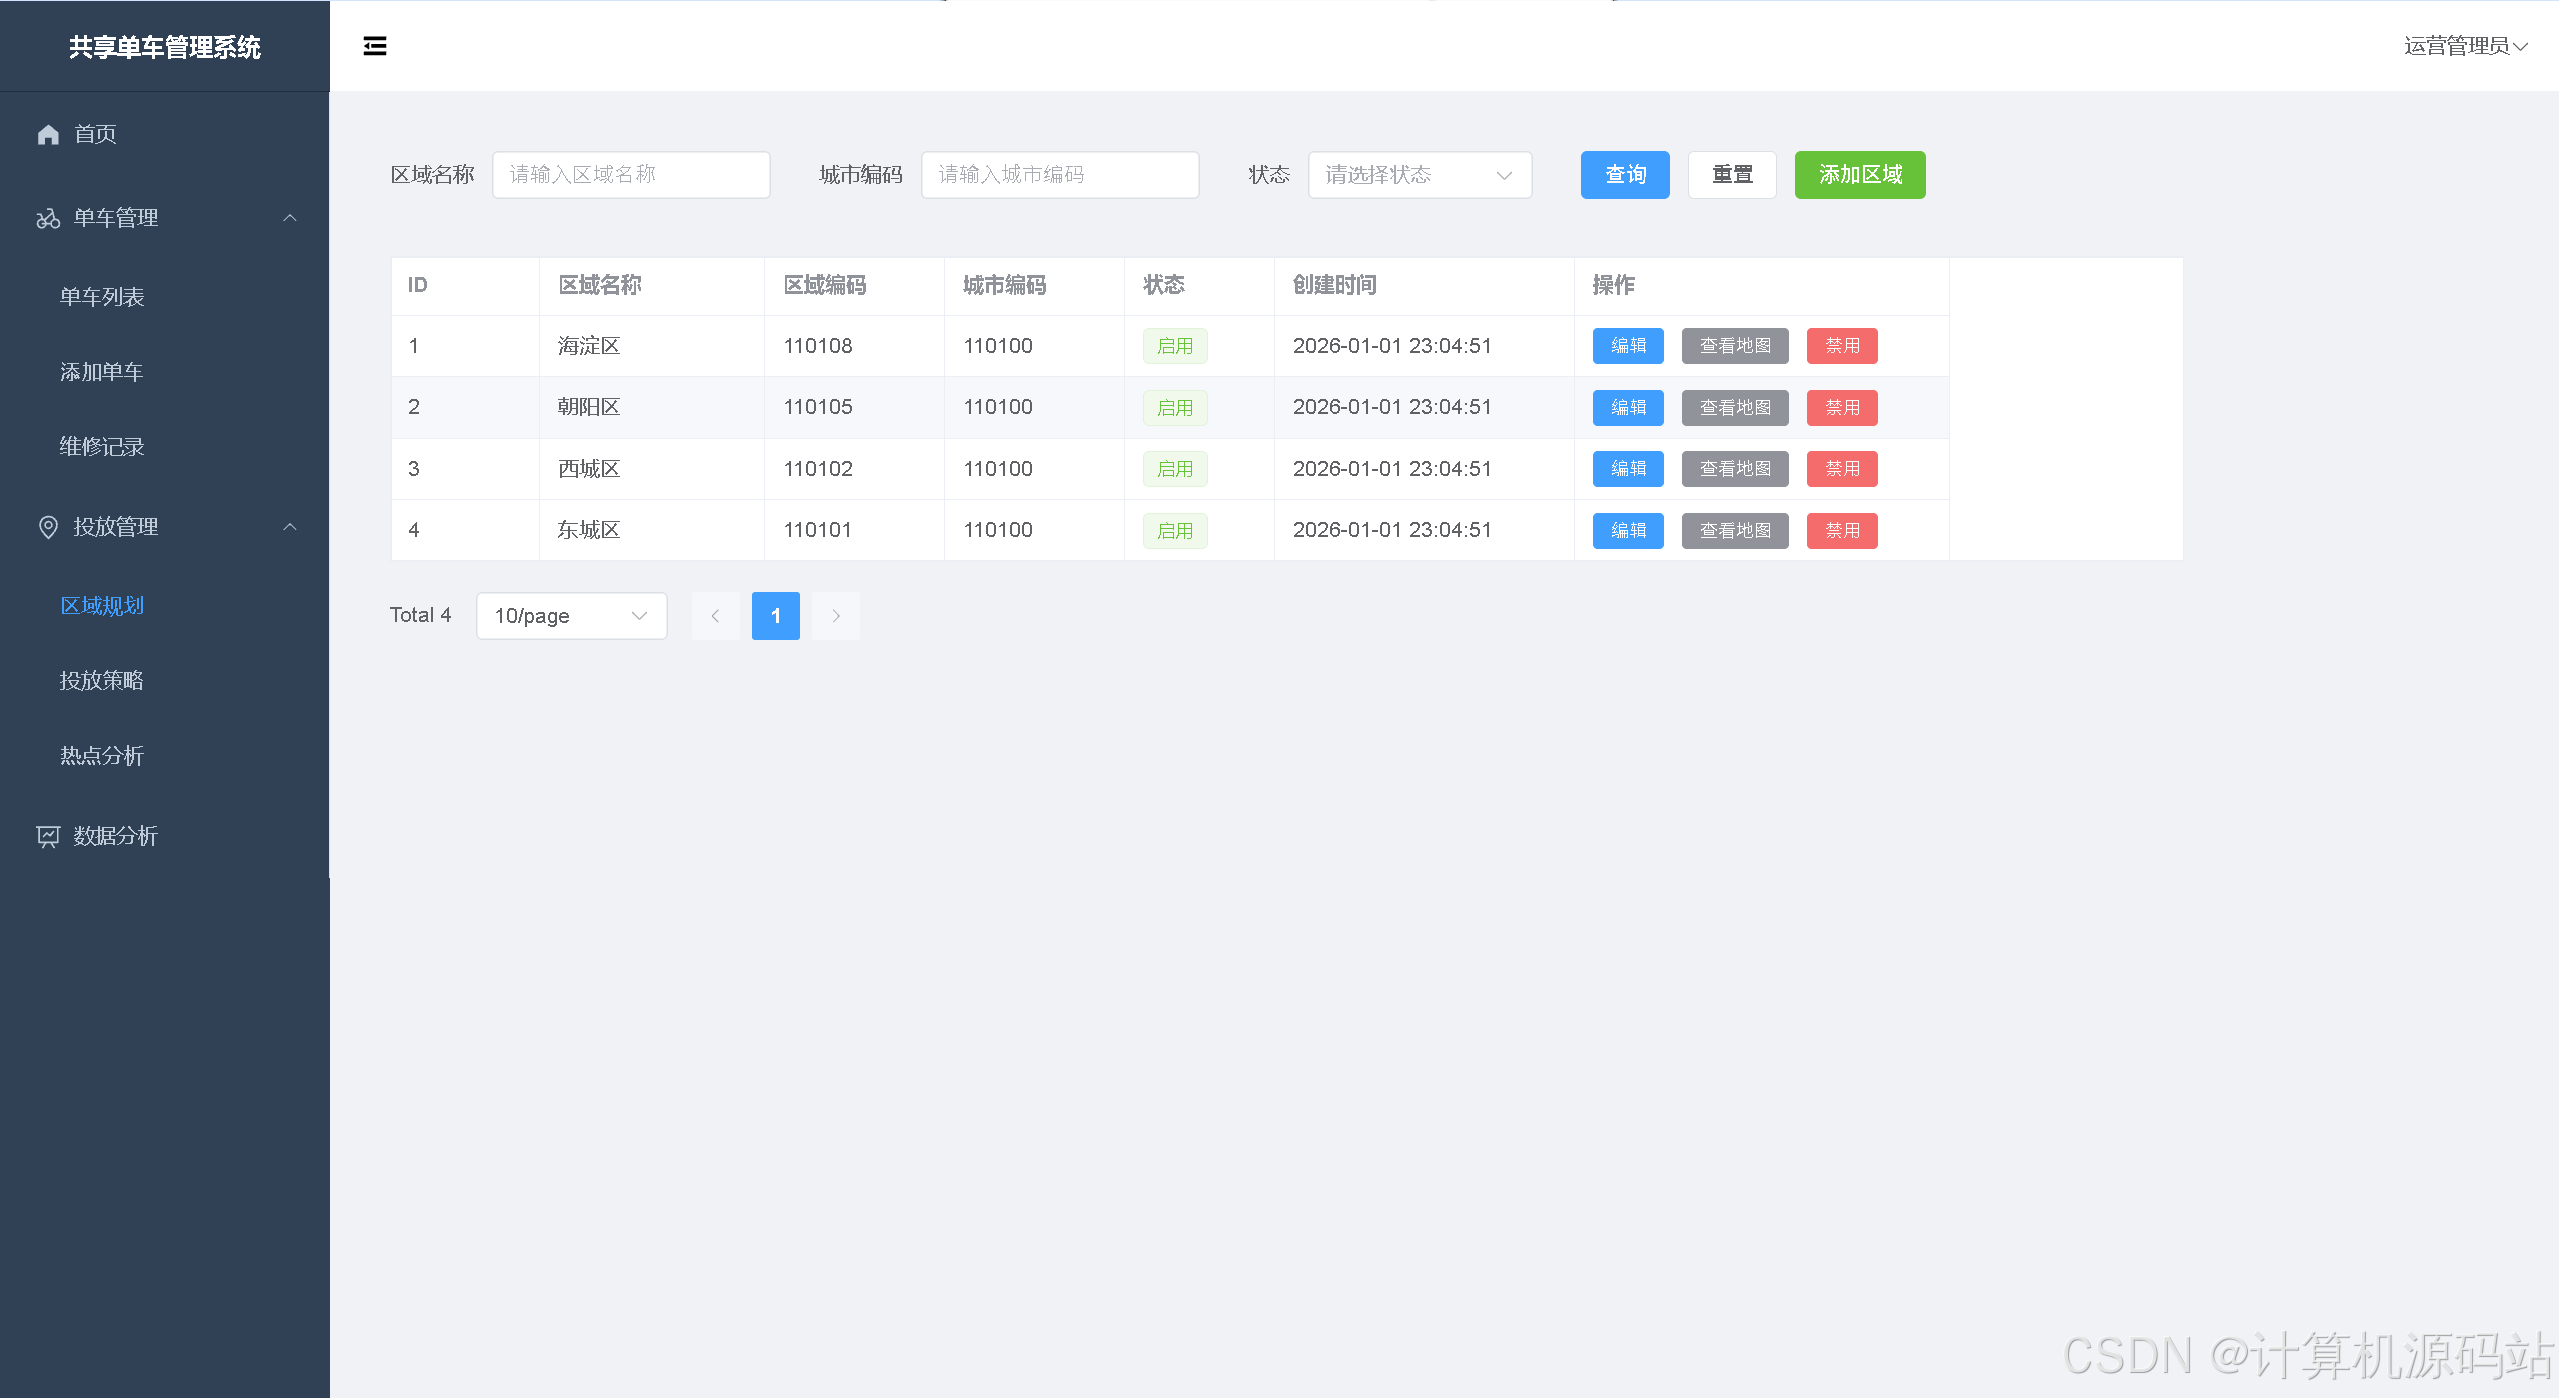
Task: Click the green 添加区域 button
Action: [x=1859, y=175]
